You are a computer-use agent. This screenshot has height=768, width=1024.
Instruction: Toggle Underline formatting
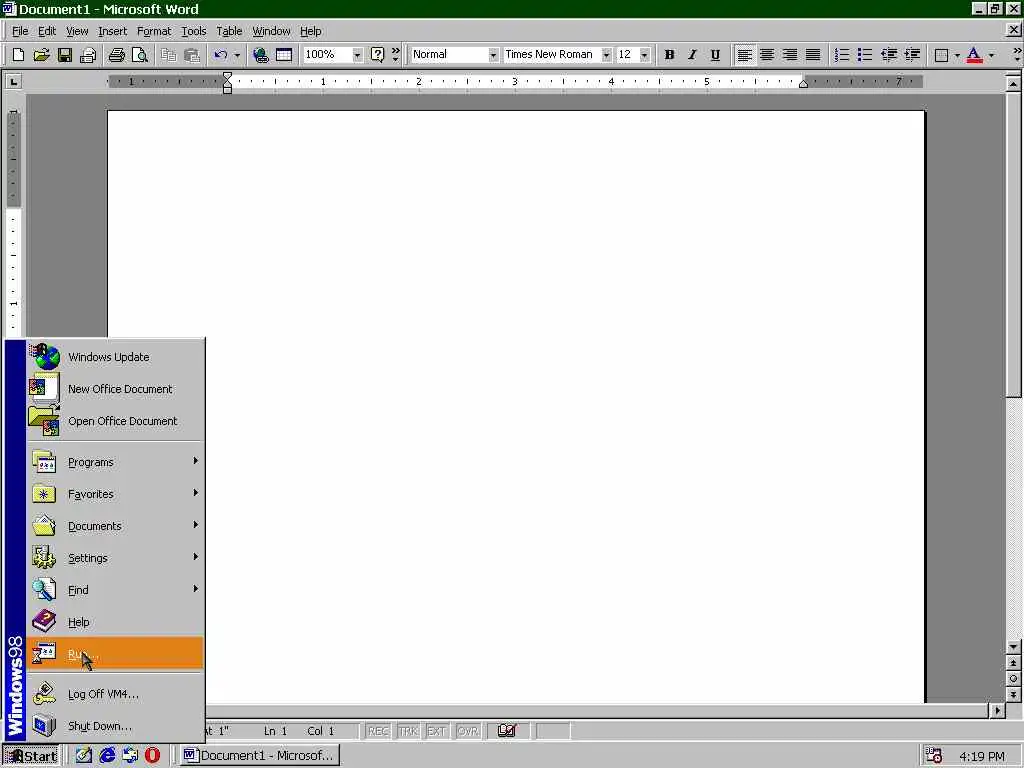[715, 55]
